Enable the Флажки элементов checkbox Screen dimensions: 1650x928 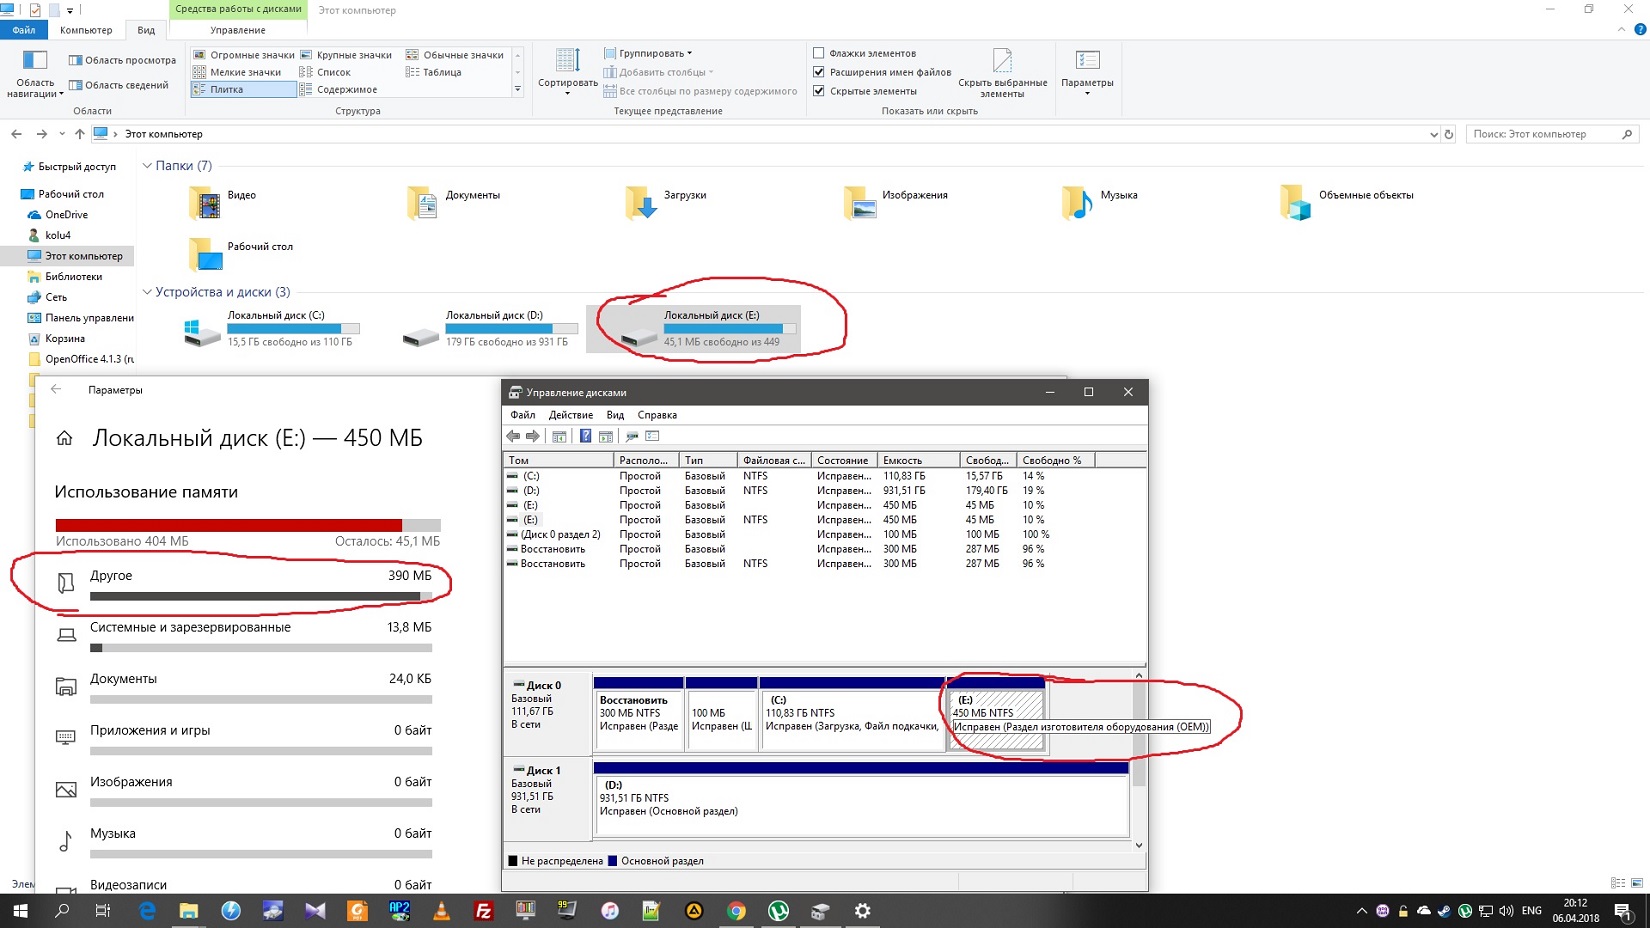[819, 53]
